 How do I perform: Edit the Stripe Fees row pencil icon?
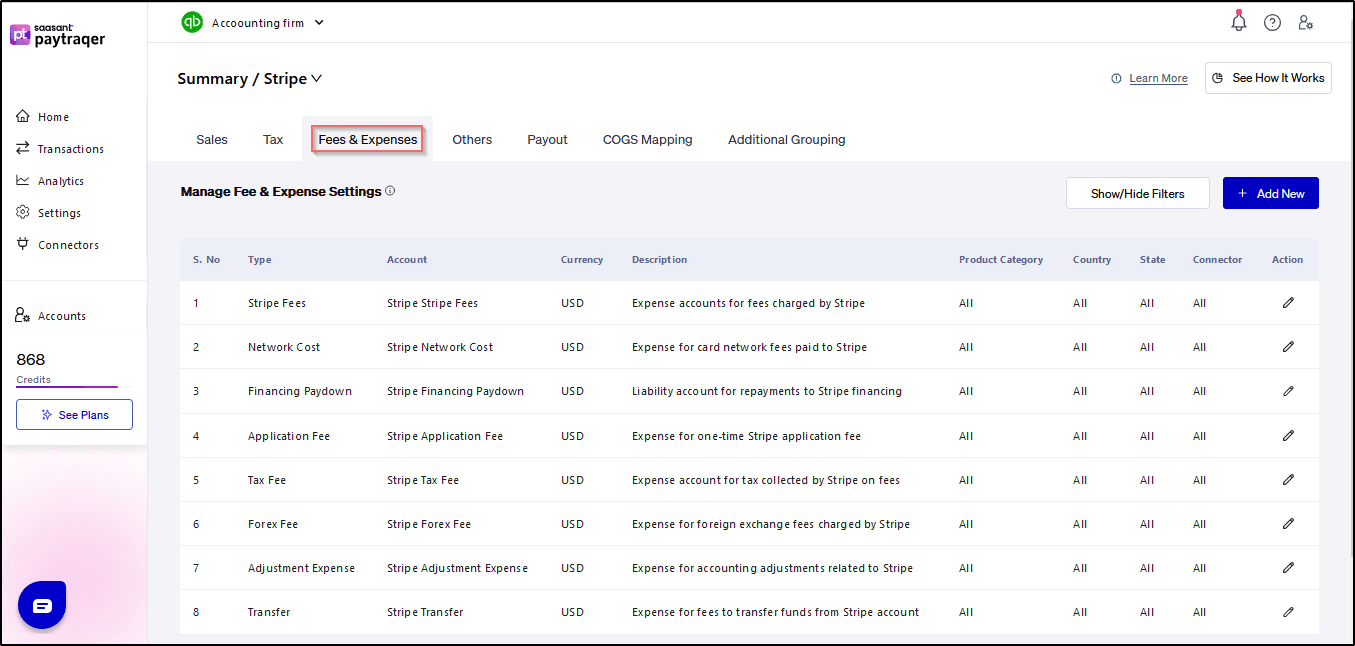[1288, 302]
